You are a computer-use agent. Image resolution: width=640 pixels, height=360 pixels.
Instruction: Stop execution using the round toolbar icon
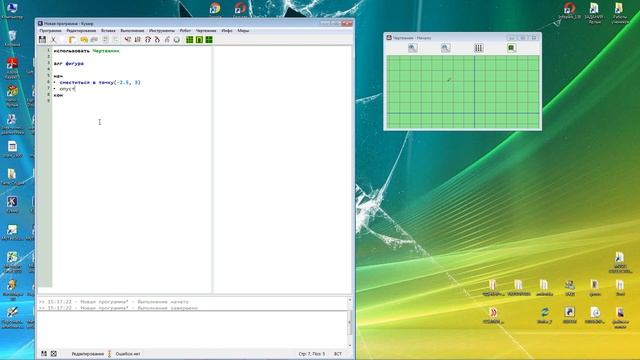click(x=176, y=40)
